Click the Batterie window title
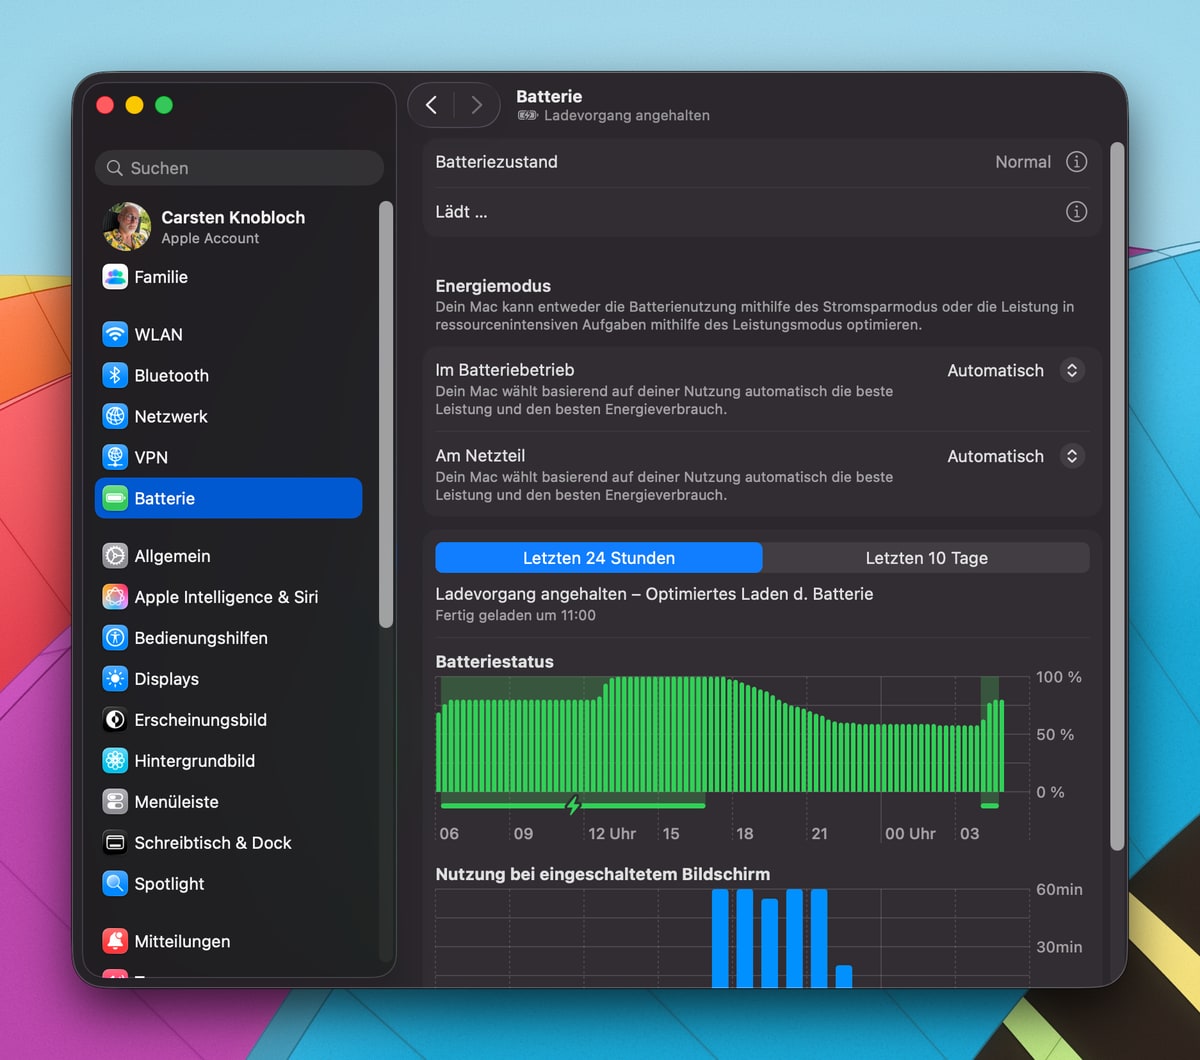Viewport: 1200px width, 1060px height. point(549,97)
